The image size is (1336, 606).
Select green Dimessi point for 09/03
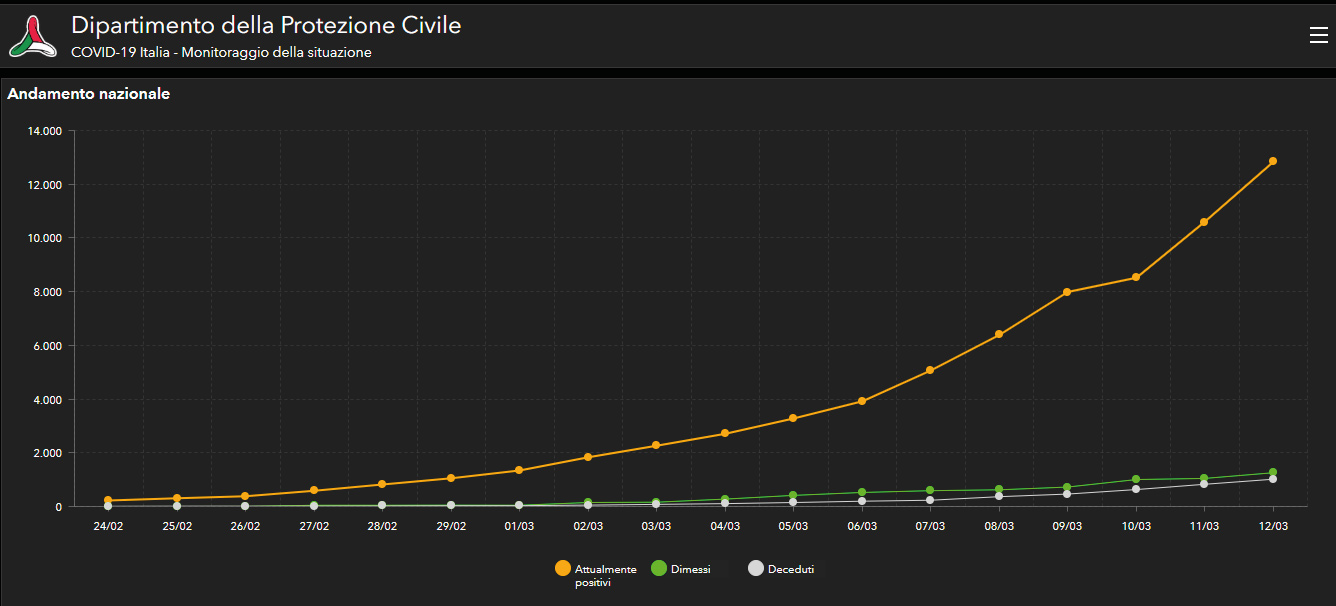[1067, 487]
